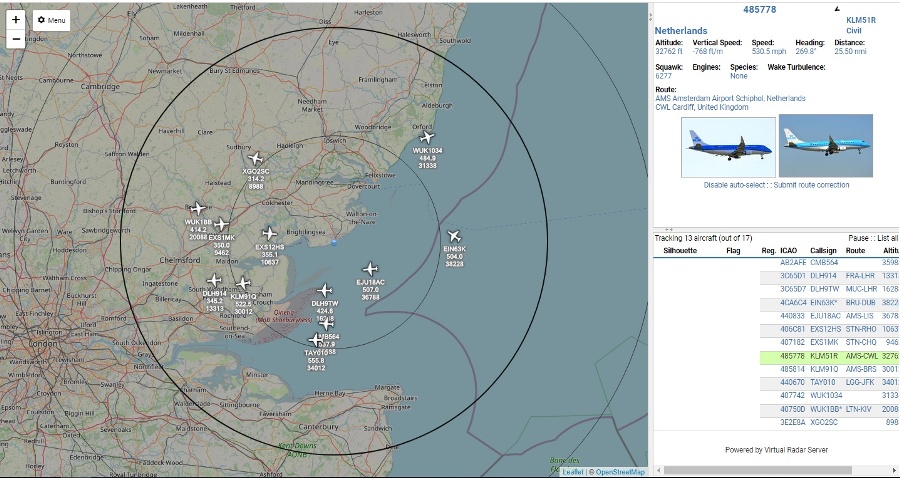Zoom in on the map

[16, 20]
